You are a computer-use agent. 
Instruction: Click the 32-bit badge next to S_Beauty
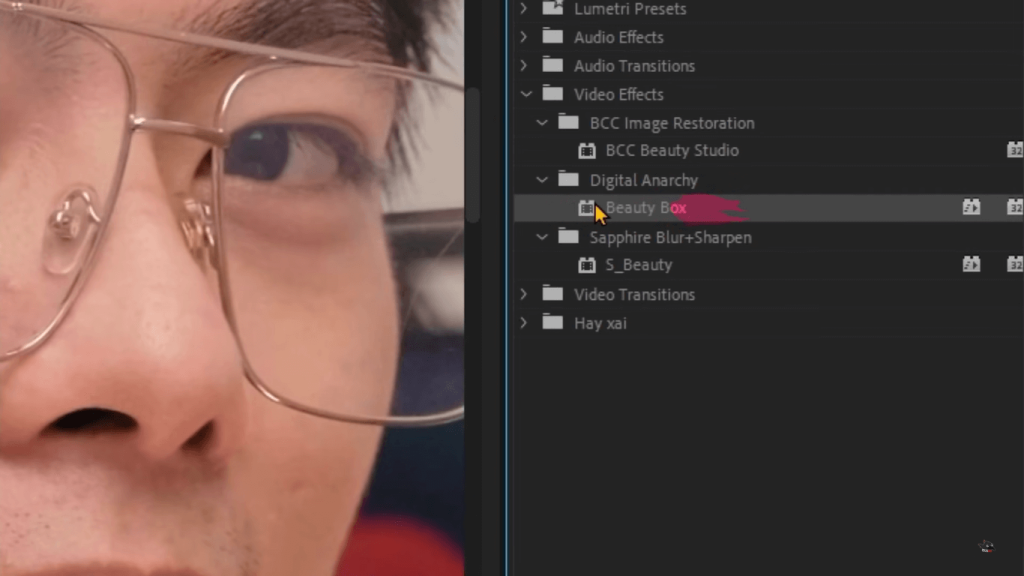point(1016,264)
